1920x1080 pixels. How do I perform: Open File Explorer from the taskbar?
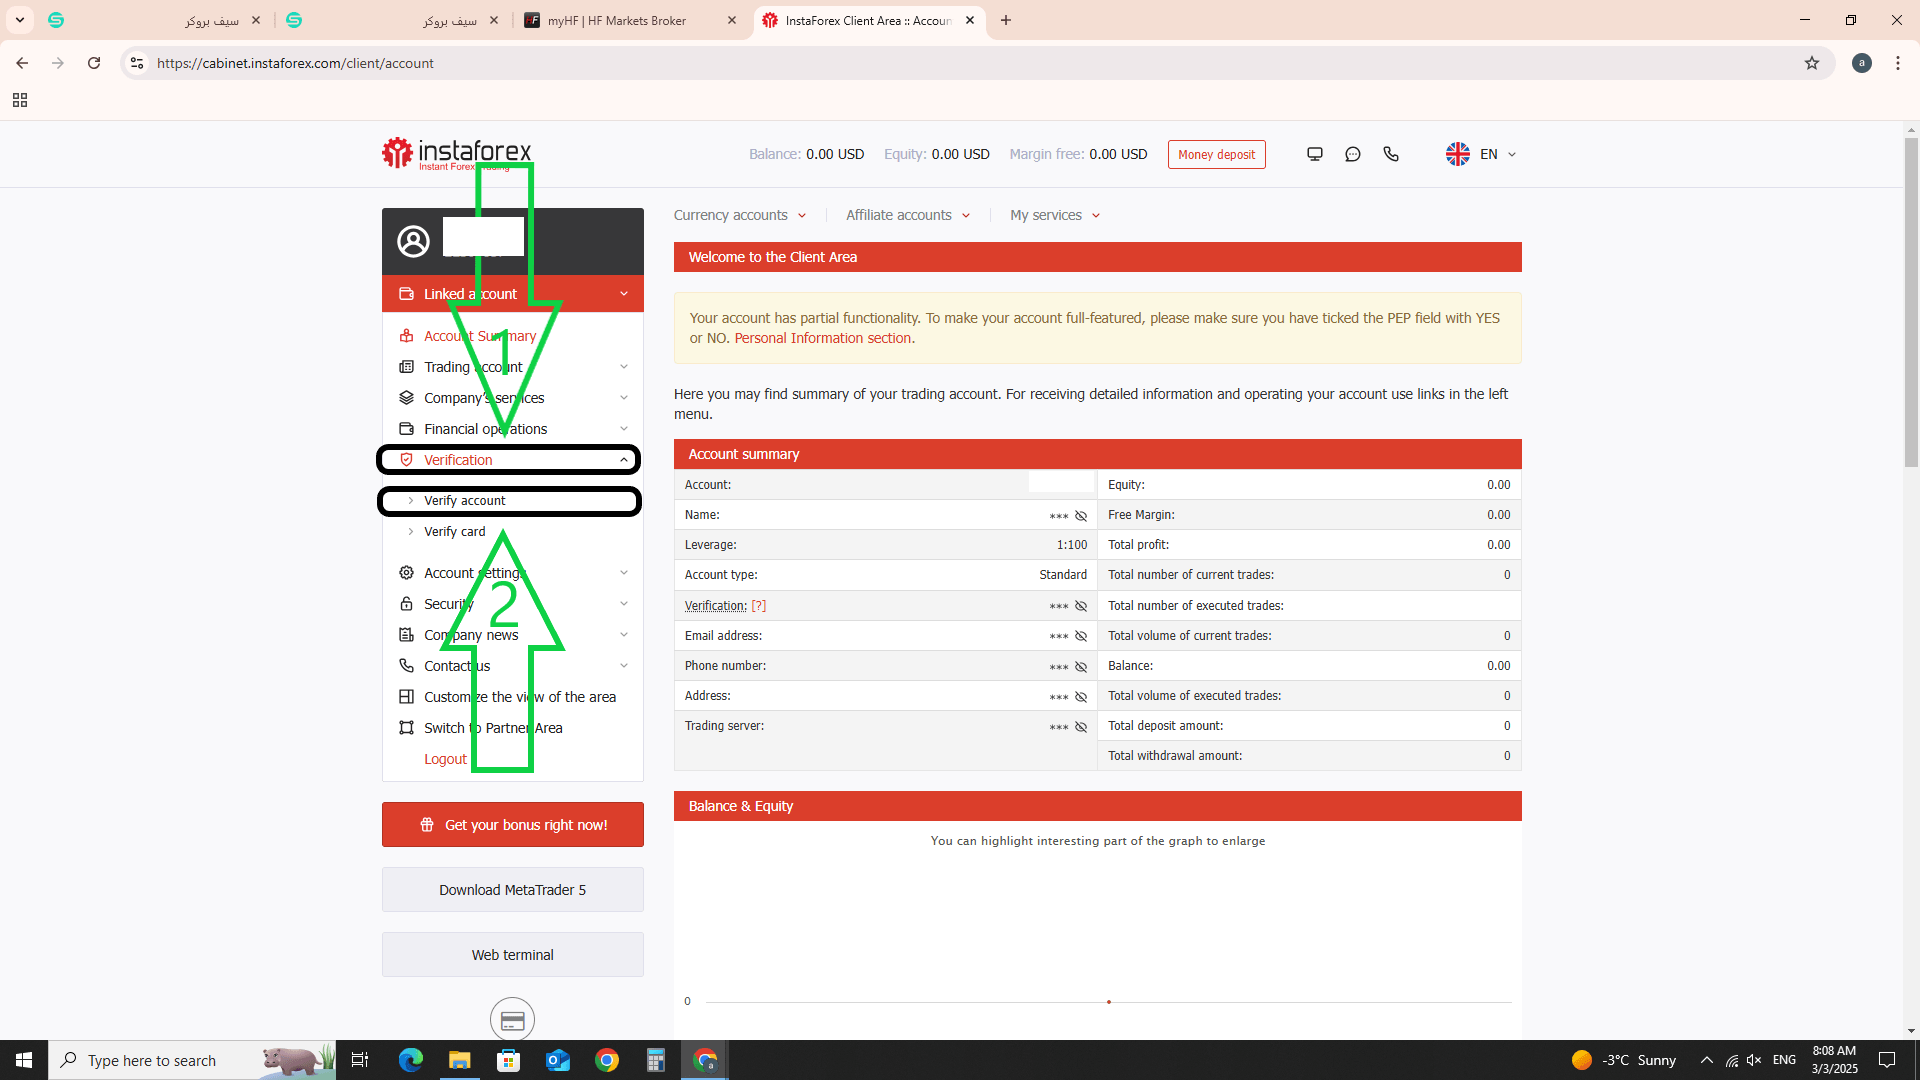tap(460, 1060)
